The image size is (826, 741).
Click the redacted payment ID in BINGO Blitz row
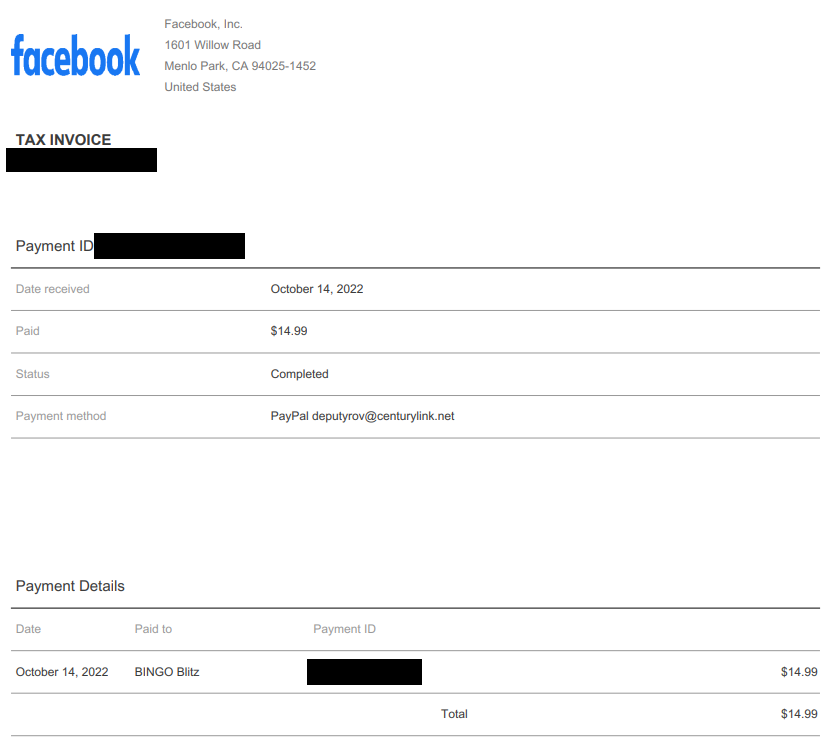[364, 672]
